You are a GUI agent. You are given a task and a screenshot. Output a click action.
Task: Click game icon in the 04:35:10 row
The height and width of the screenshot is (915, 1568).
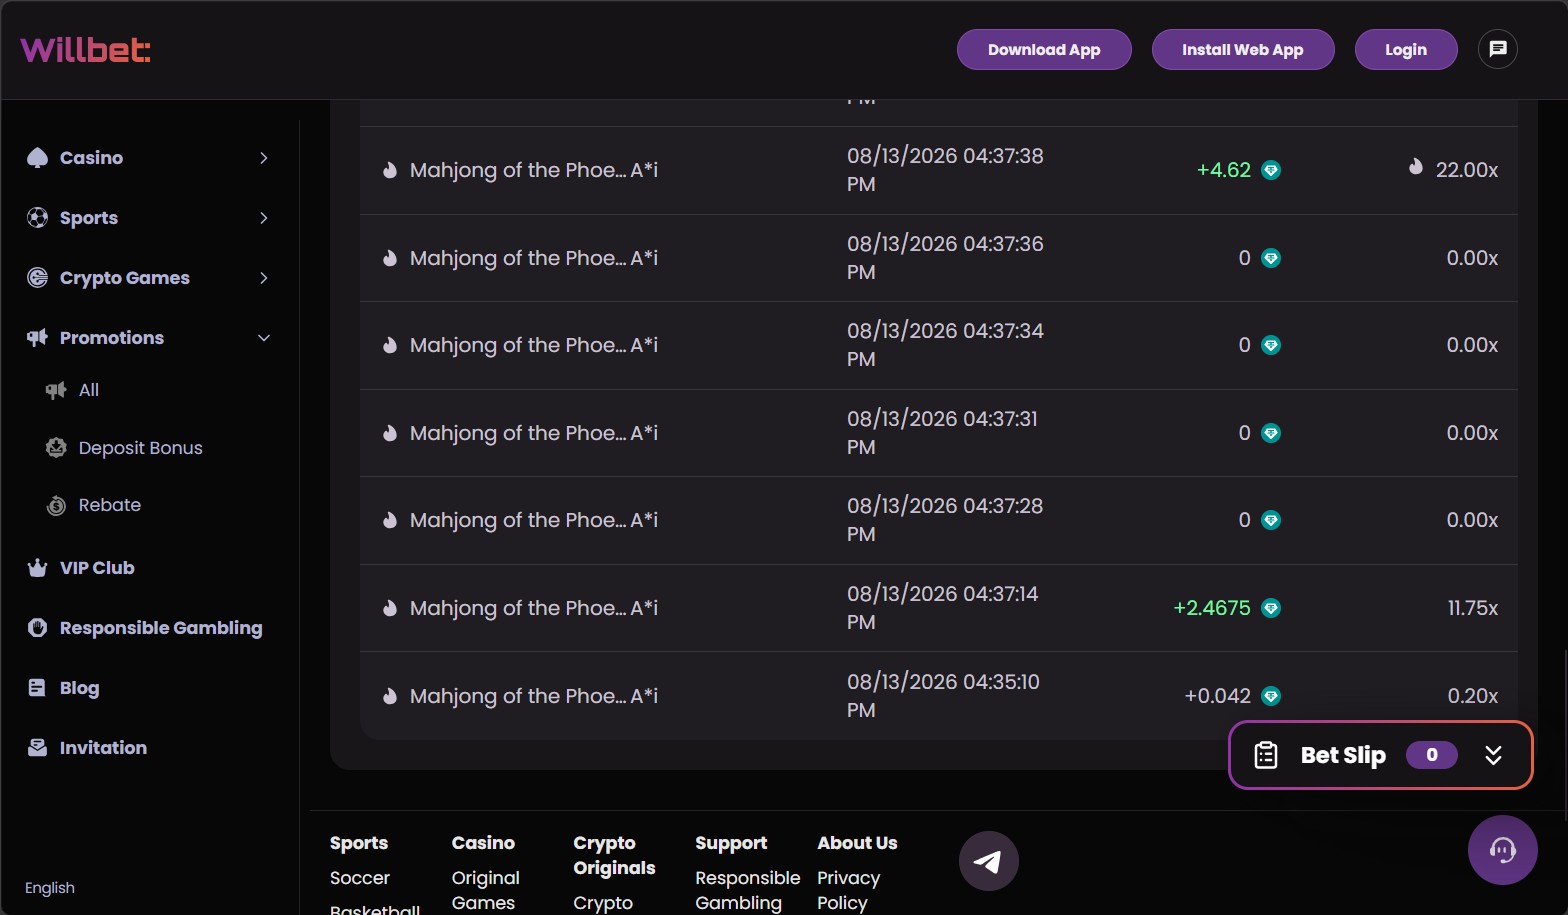390,696
